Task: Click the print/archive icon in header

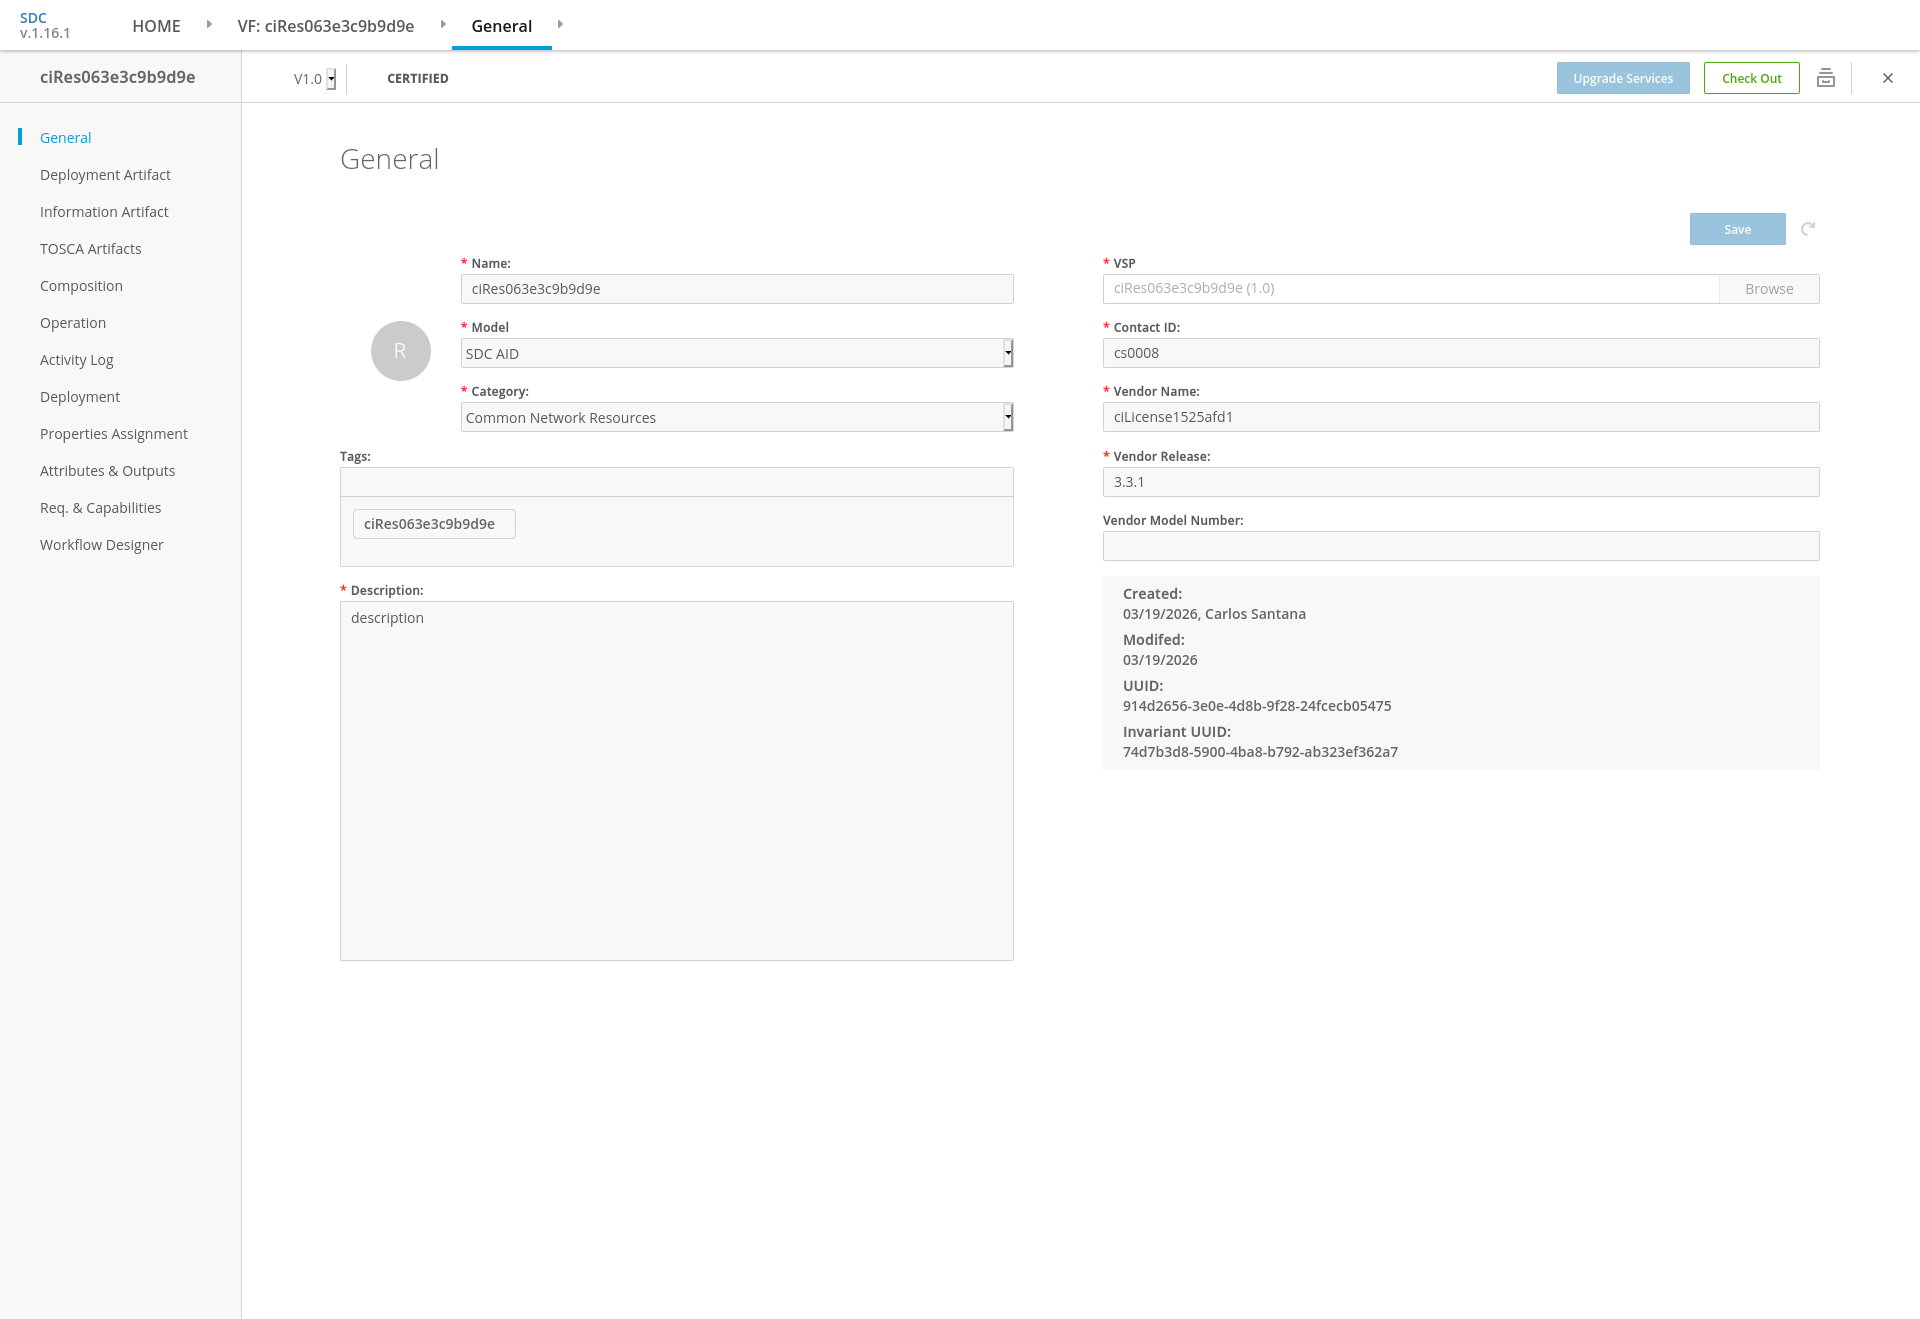Action: (x=1825, y=78)
